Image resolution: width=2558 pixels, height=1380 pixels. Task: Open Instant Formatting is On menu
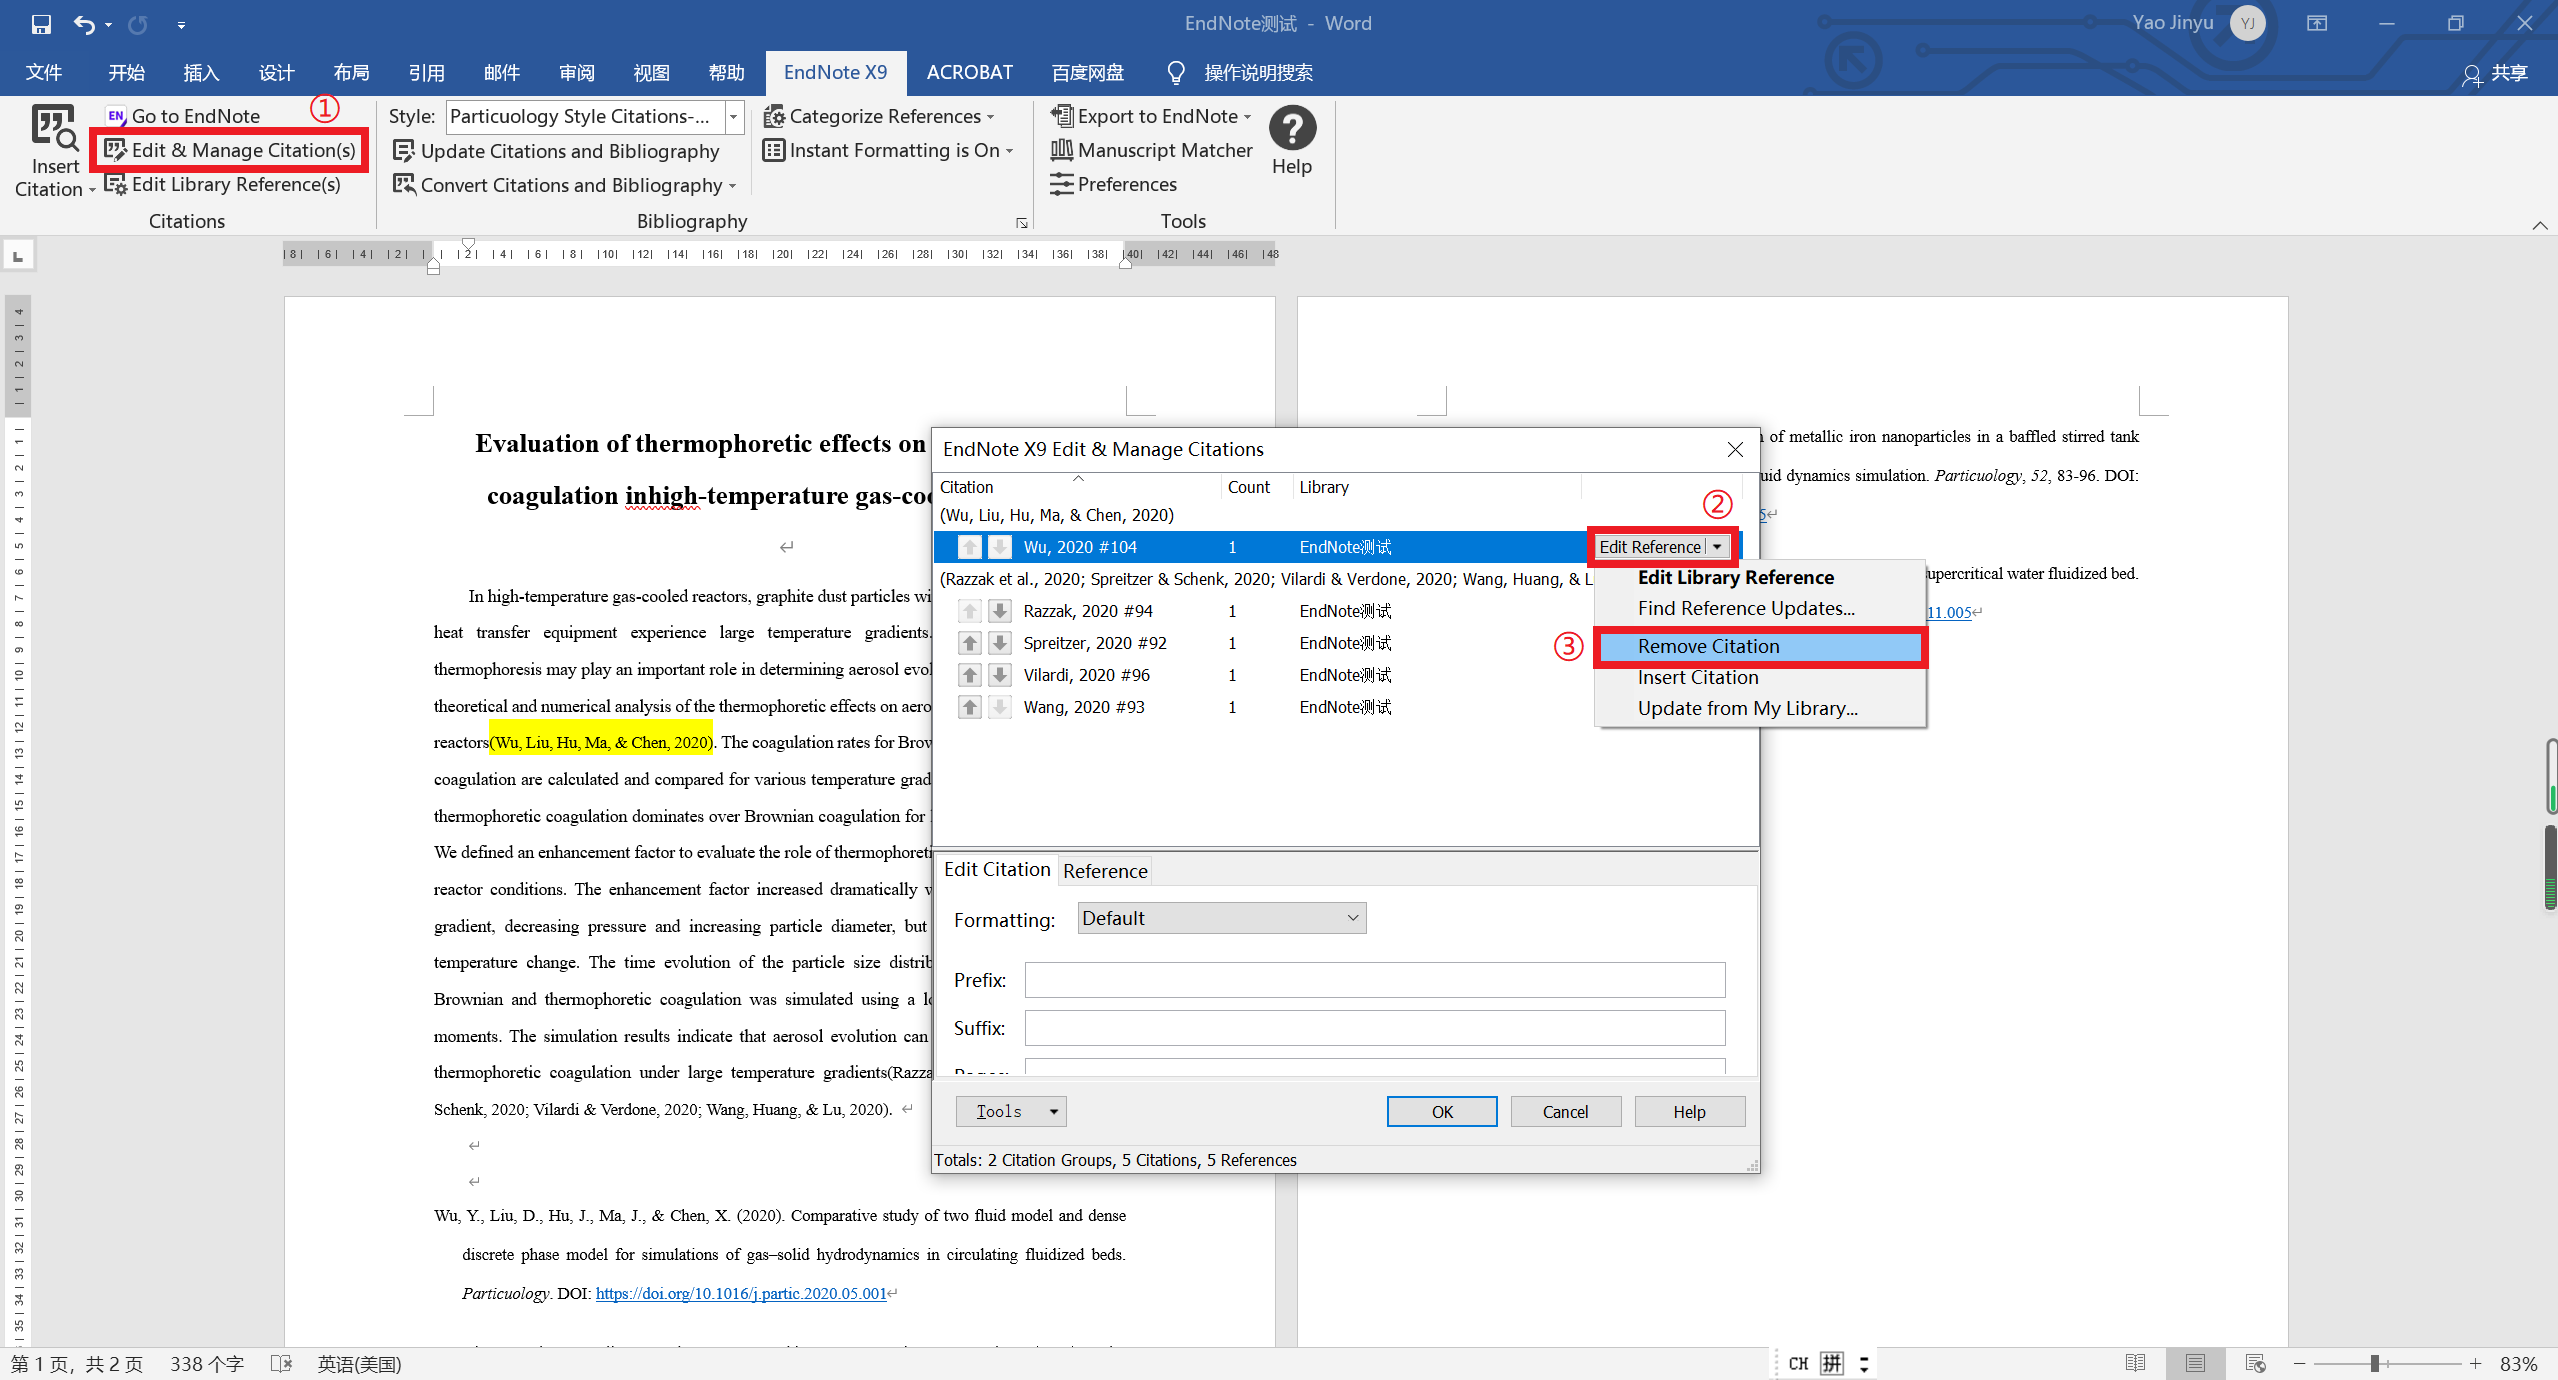pyautogui.click(x=888, y=150)
